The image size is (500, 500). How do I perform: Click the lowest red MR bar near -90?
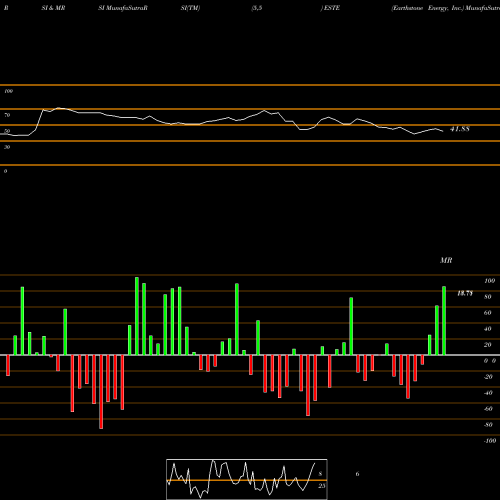101,392
